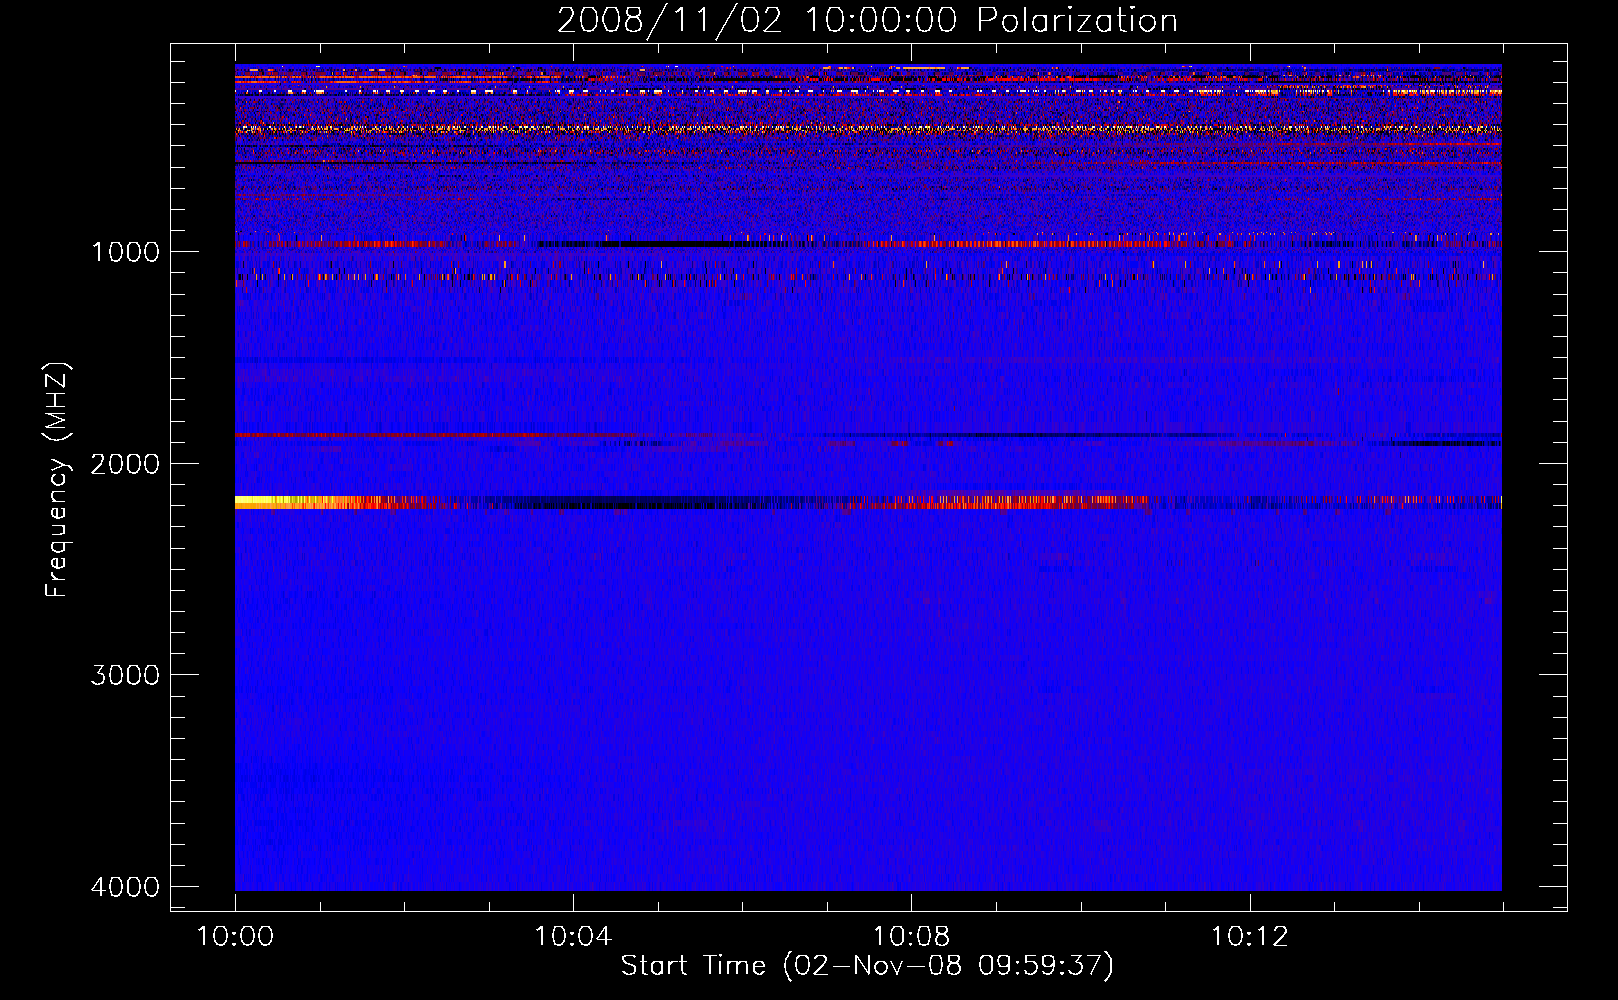1618x1000 pixels.
Task: Click the 10:08 time tick label
Action: (x=911, y=937)
